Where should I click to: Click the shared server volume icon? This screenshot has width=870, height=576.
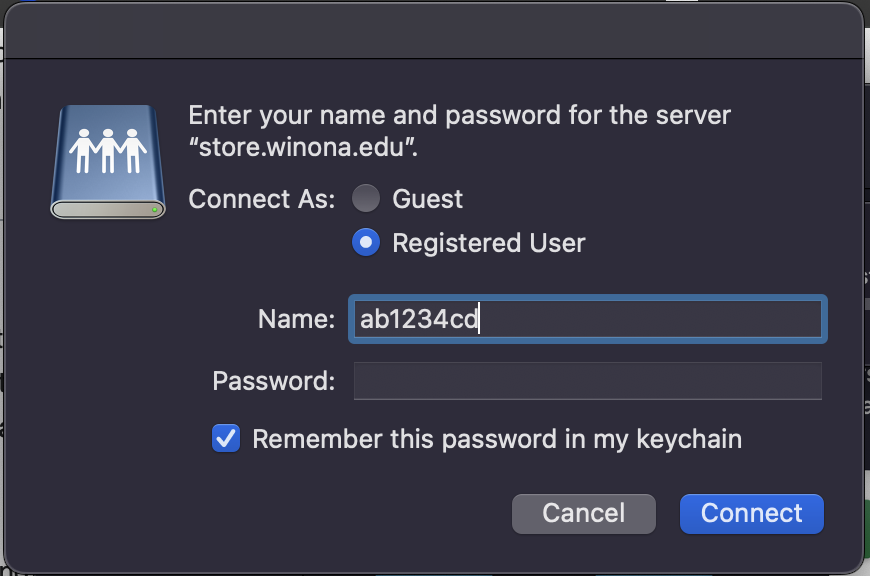tap(108, 162)
